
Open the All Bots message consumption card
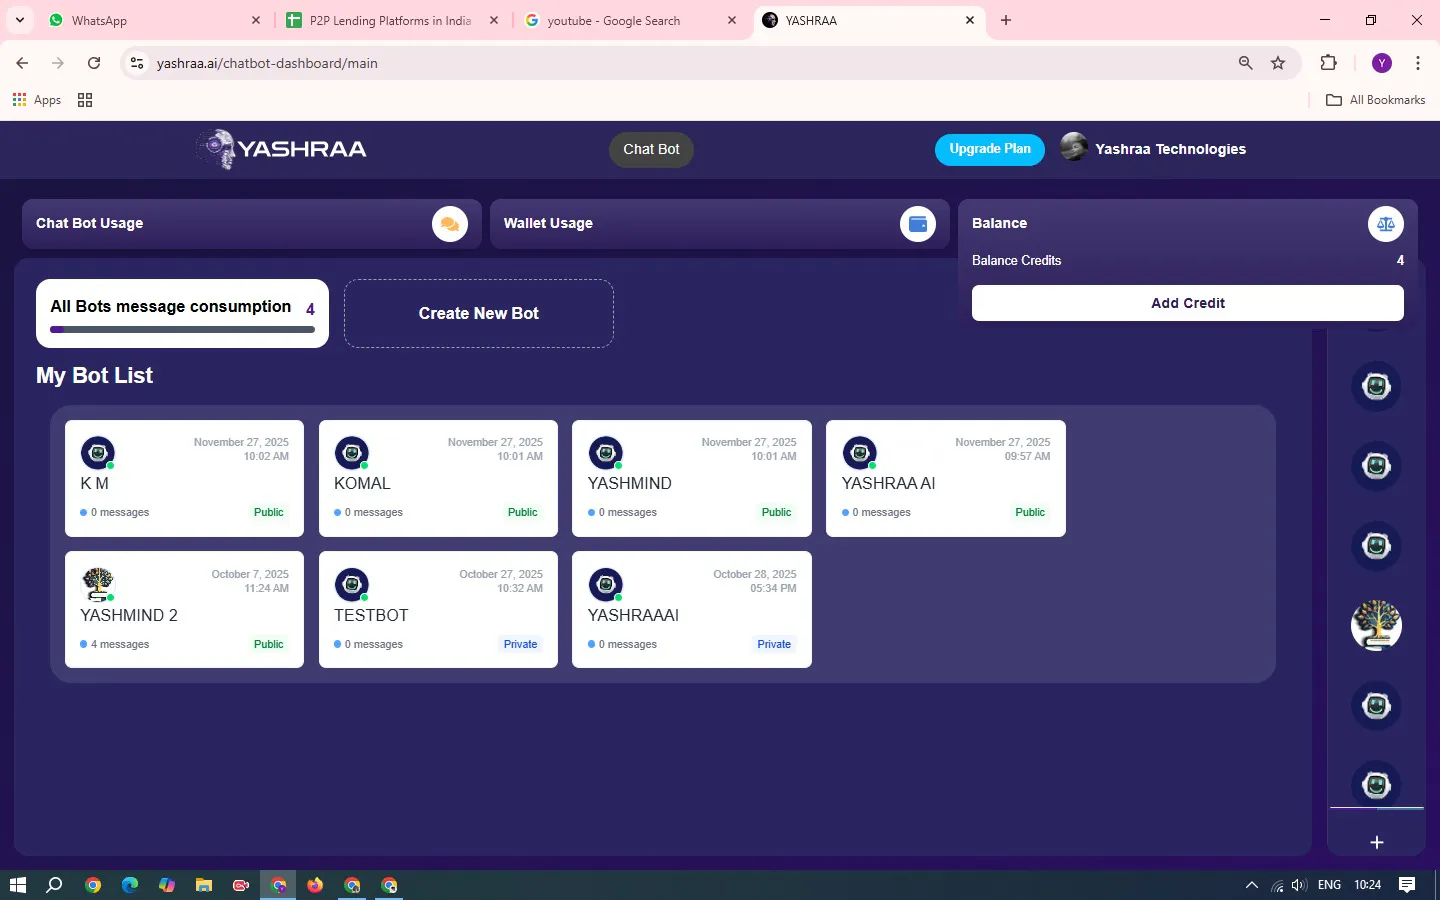point(182,313)
